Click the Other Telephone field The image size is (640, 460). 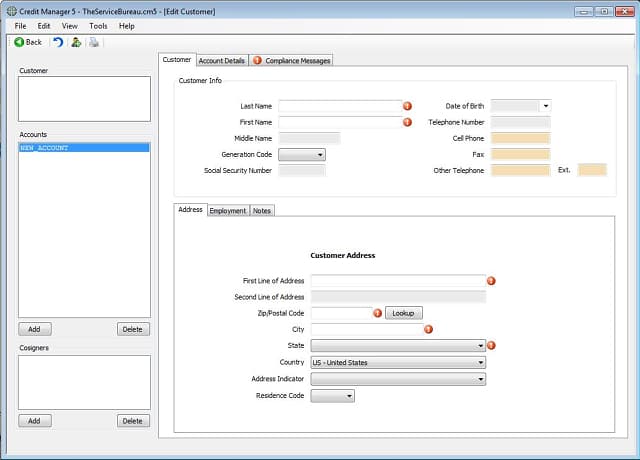520,170
